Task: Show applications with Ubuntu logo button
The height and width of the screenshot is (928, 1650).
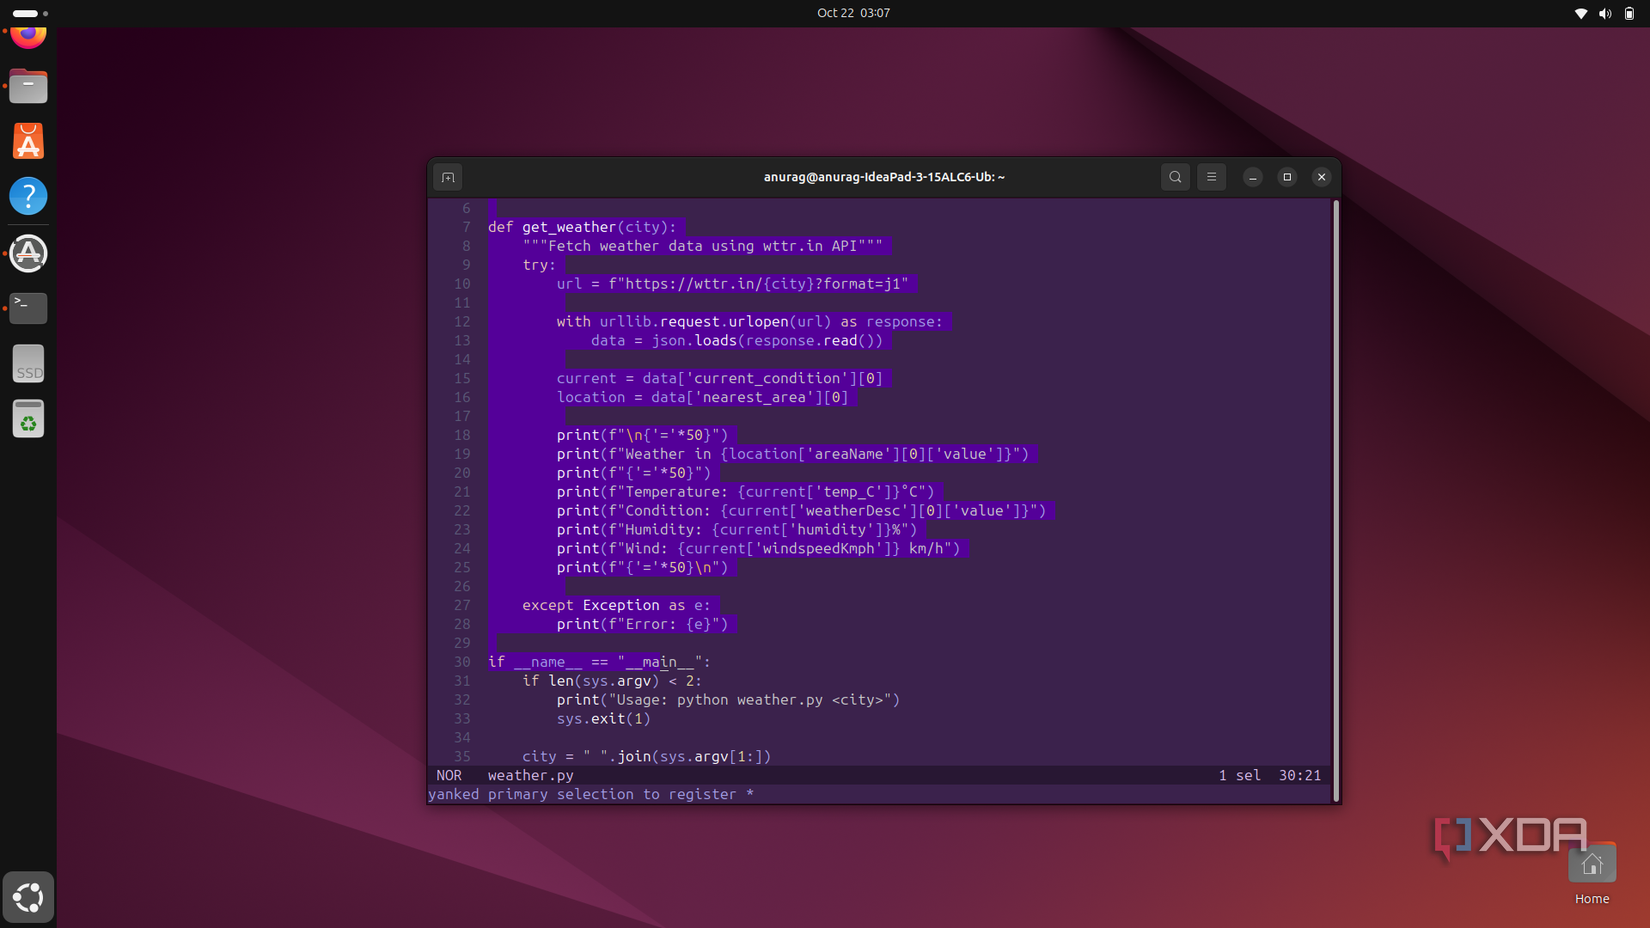Action: coord(28,897)
